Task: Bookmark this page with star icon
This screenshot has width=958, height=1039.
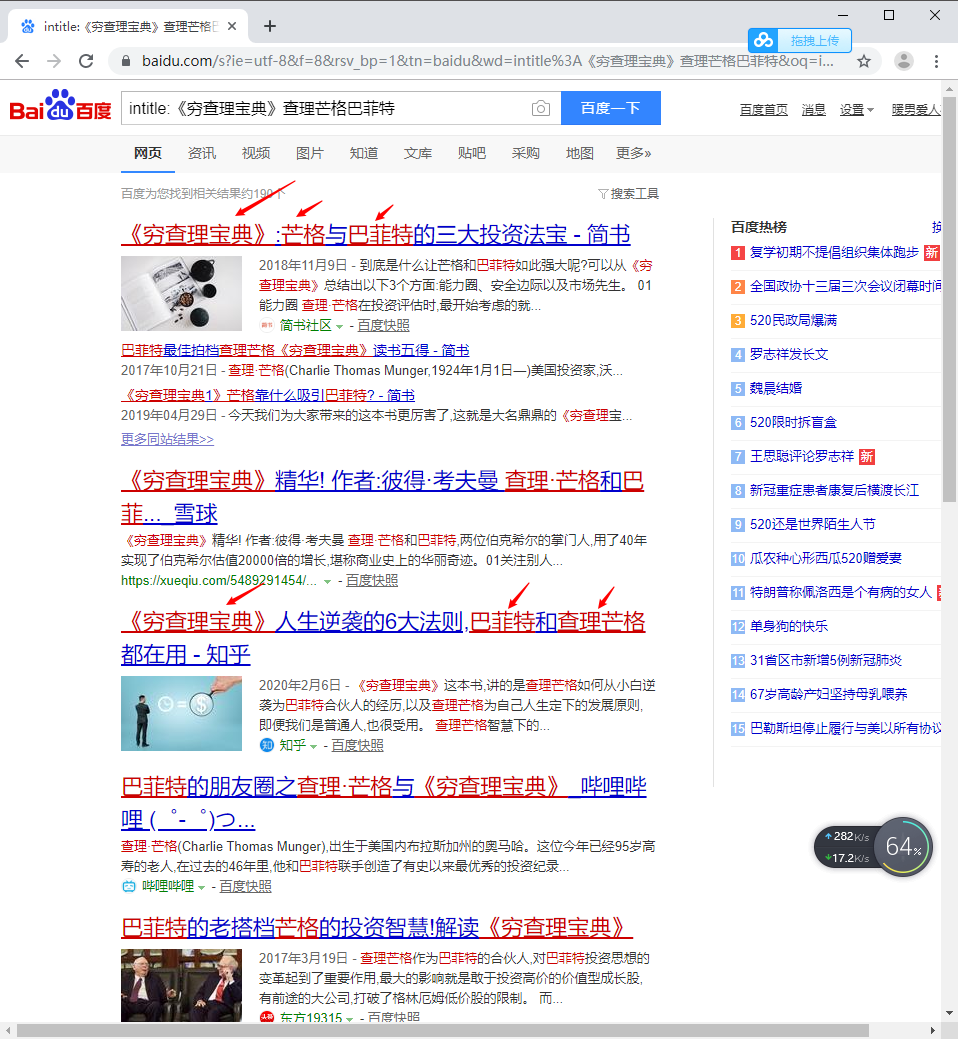Action: pos(864,62)
